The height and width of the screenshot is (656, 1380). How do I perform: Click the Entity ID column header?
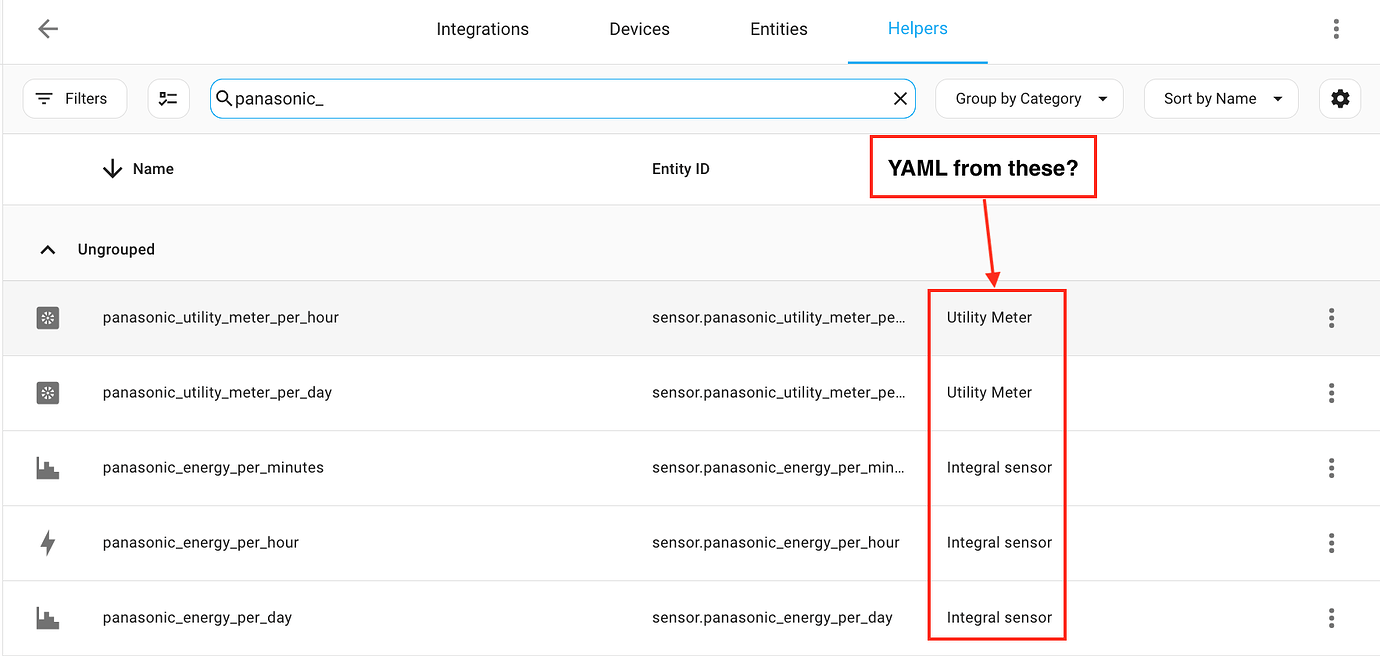click(x=681, y=169)
